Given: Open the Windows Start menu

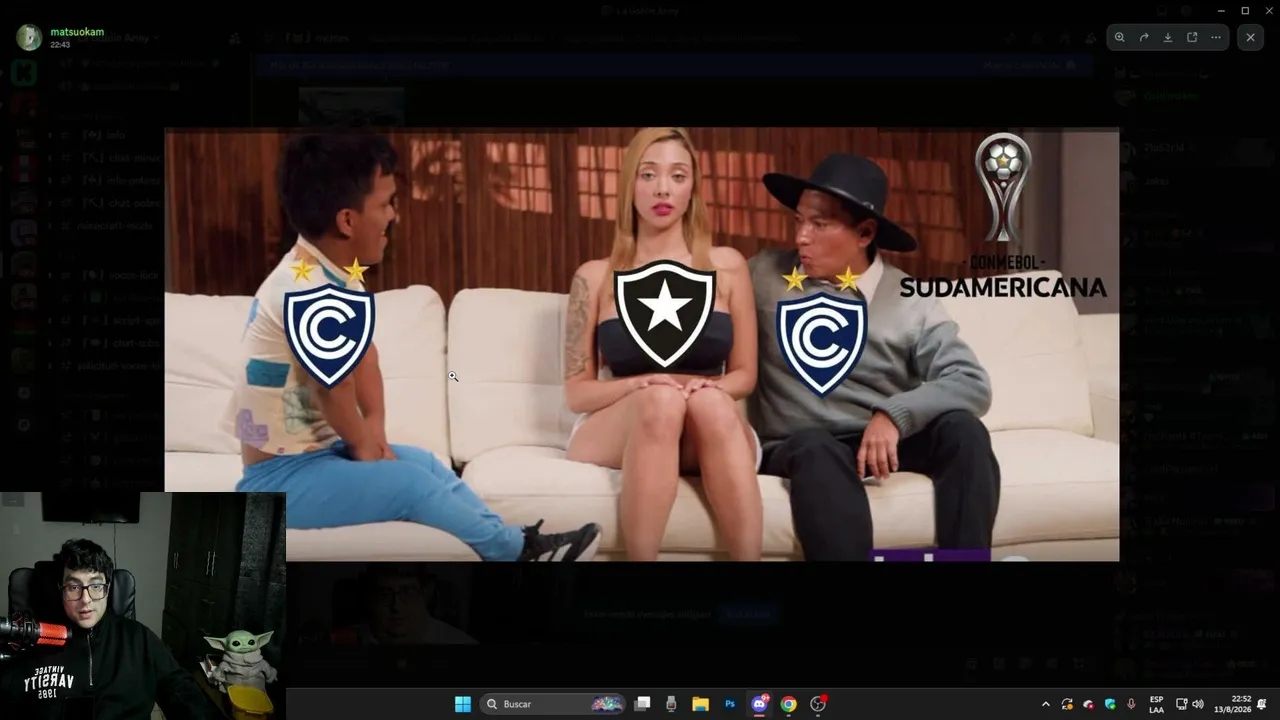Looking at the screenshot, I should click(463, 704).
